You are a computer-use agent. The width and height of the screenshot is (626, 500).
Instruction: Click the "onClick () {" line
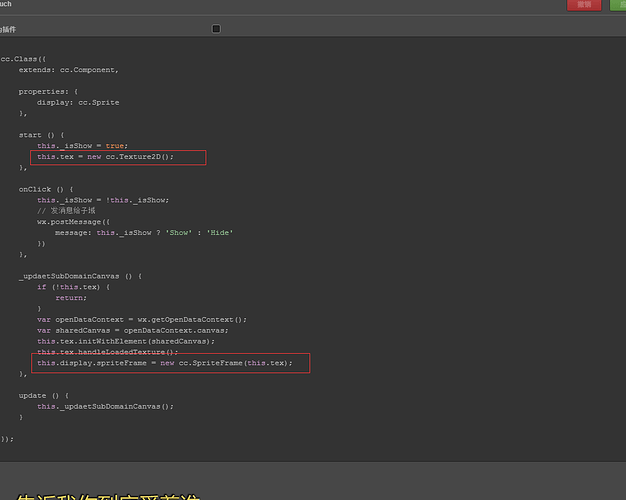coord(46,189)
